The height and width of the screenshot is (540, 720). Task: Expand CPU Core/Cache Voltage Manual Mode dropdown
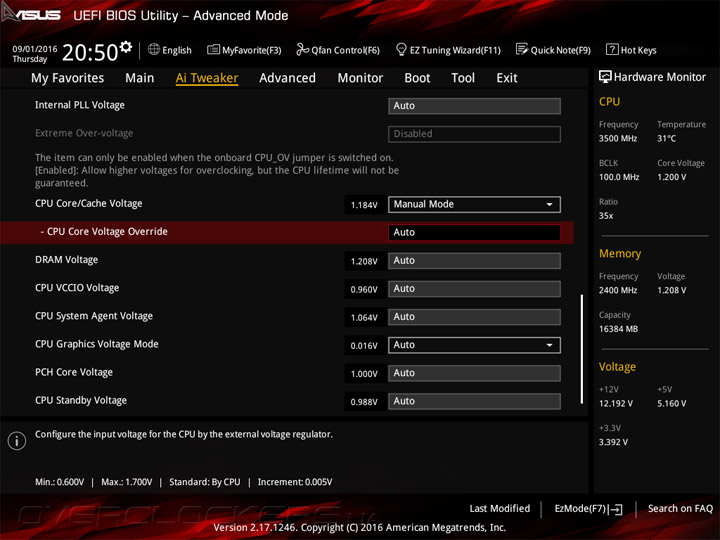(474, 204)
